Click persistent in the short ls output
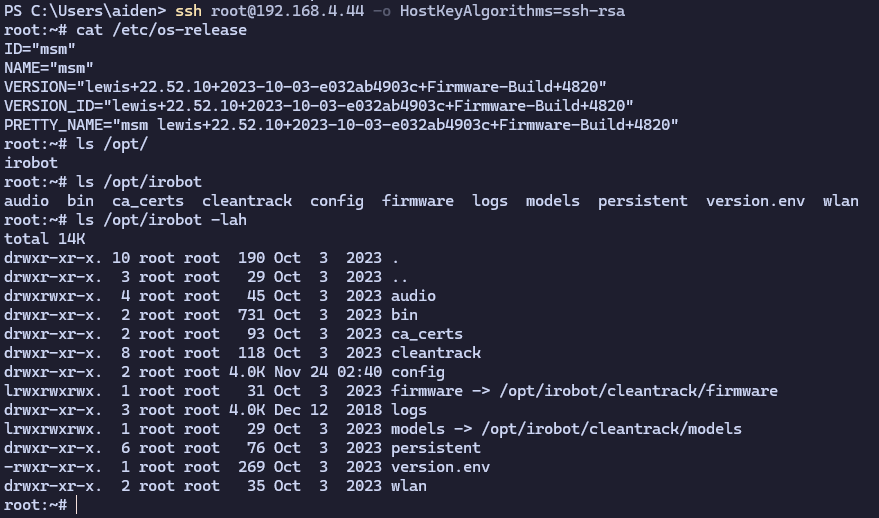The height and width of the screenshot is (518, 879). [x=642, y=201]
